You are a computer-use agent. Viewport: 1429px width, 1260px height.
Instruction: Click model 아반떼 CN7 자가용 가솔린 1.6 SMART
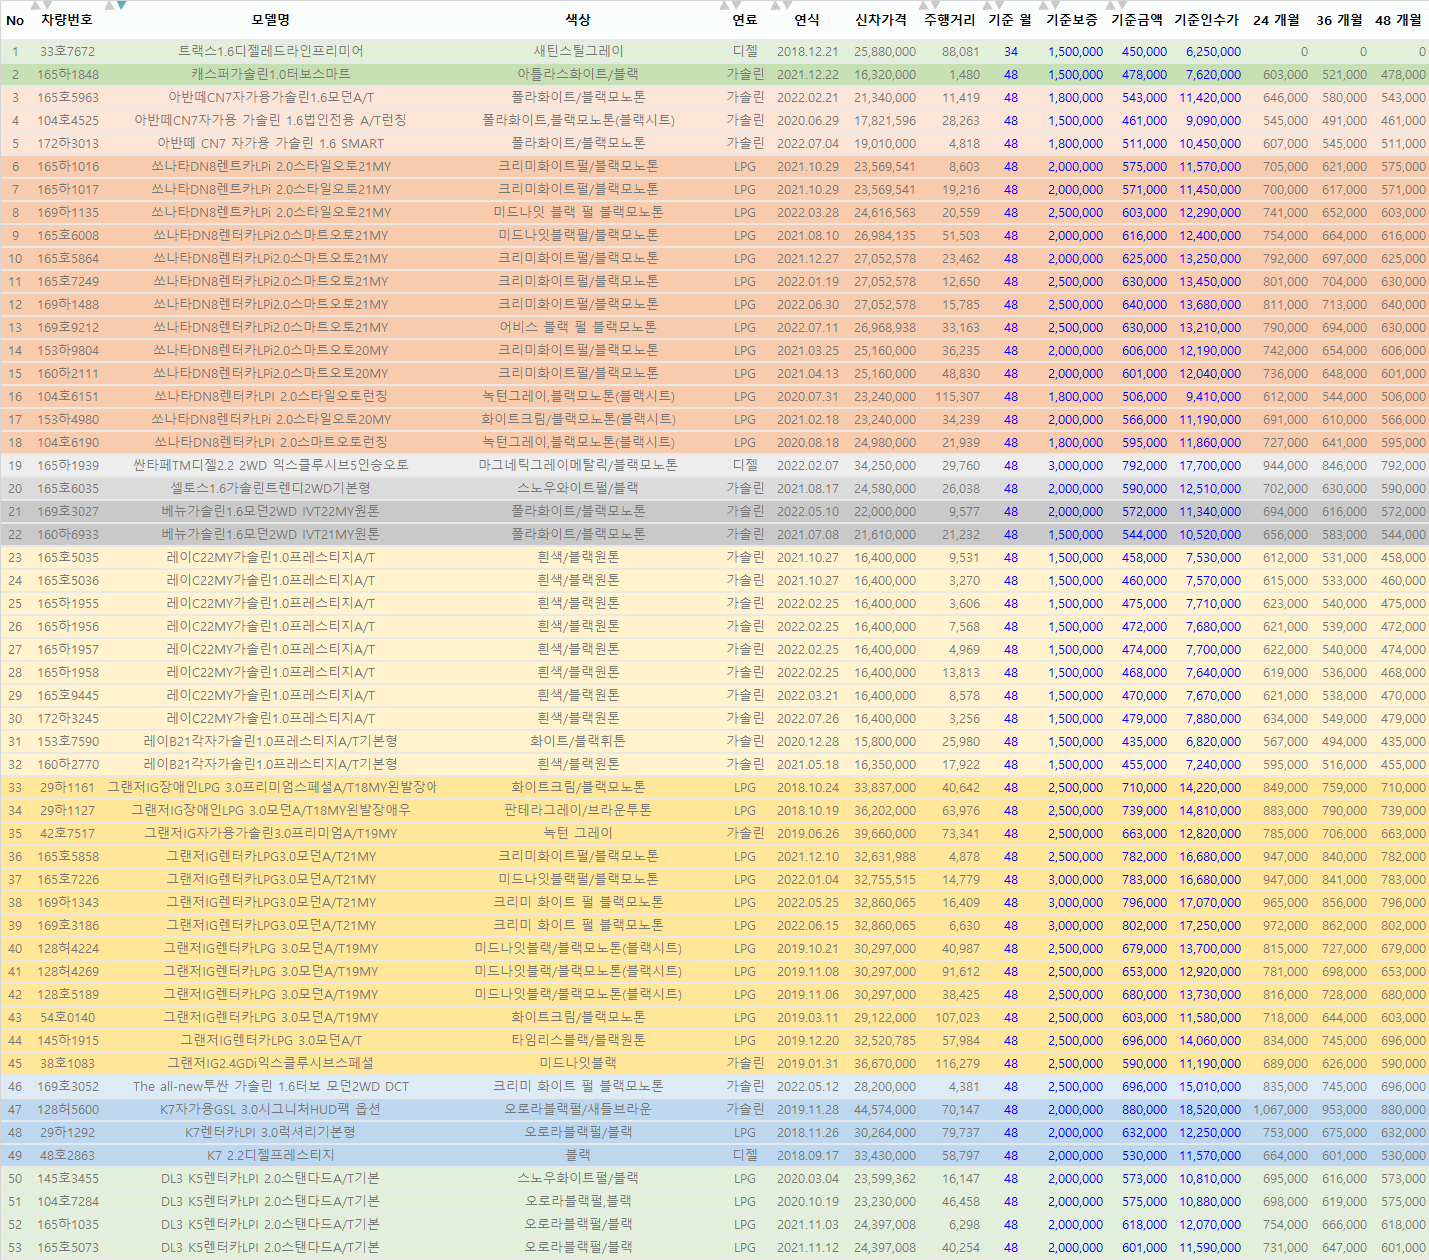(x=271, y=143)
